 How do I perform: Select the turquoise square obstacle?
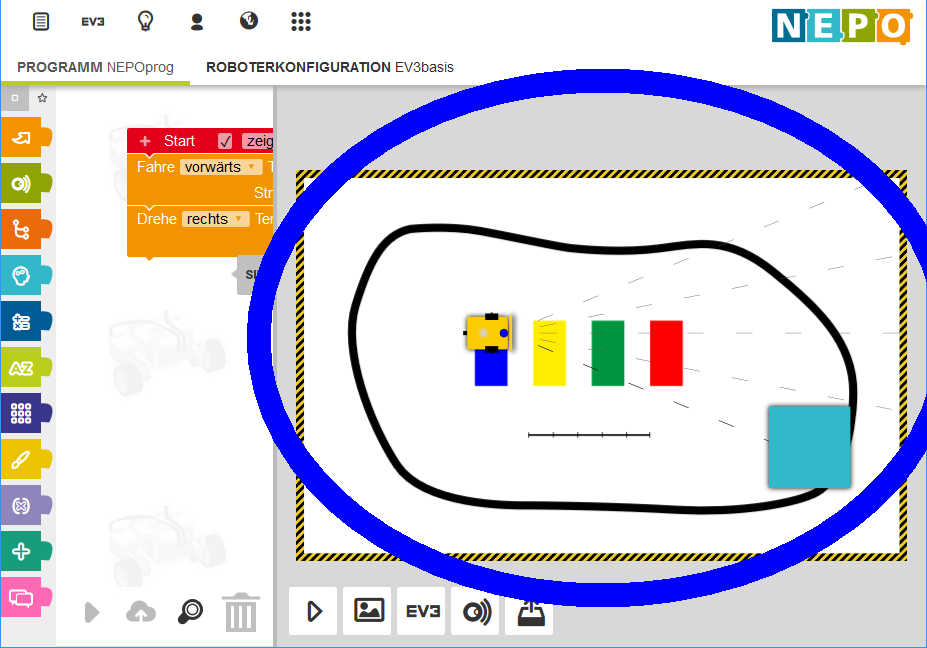click(x=809, y=447)
